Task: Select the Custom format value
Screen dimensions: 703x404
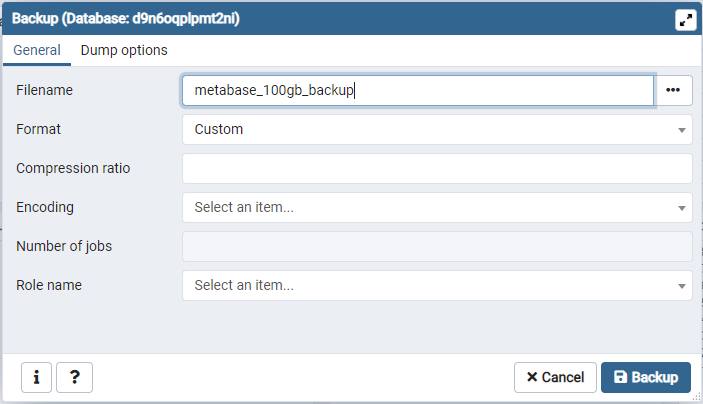Action: click(219, 129)
